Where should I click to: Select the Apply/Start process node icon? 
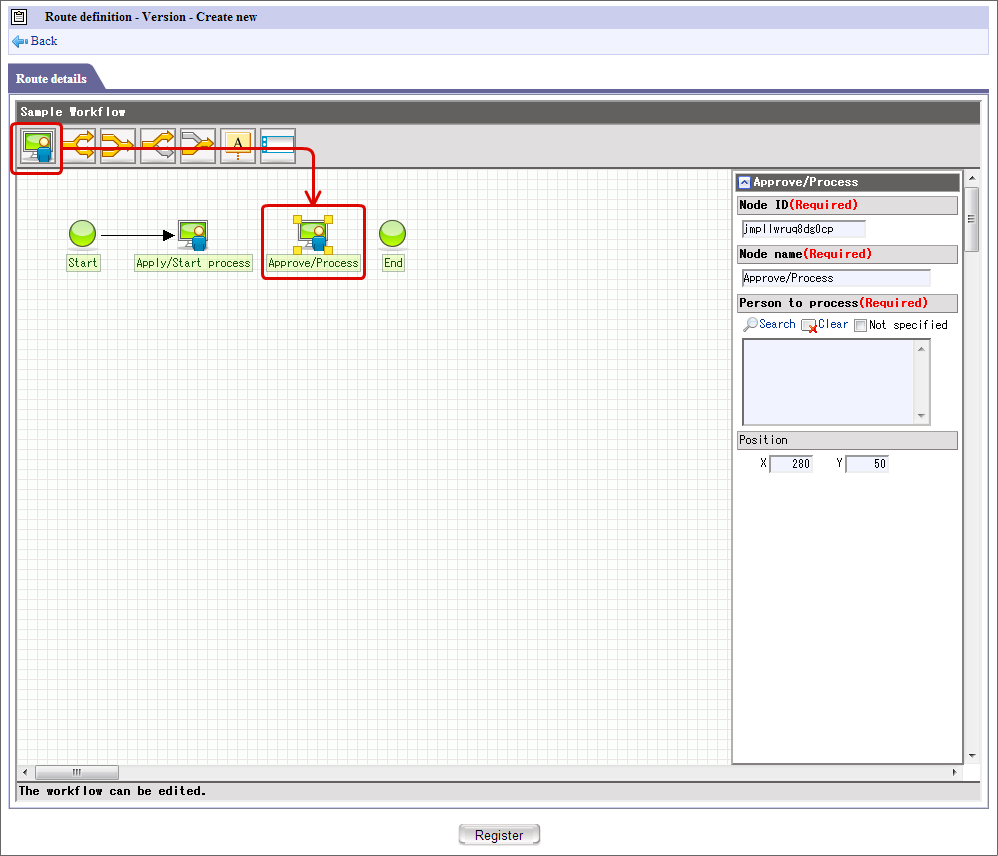click(193, 235)
